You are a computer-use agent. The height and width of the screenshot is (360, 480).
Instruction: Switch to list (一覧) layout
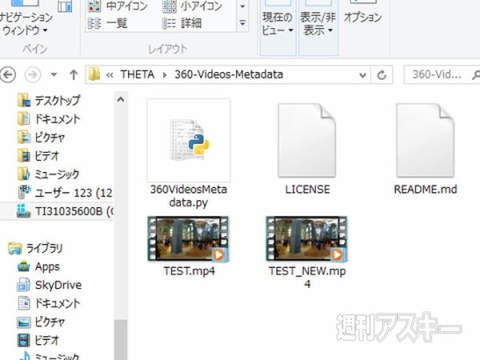tap(108, 23)
